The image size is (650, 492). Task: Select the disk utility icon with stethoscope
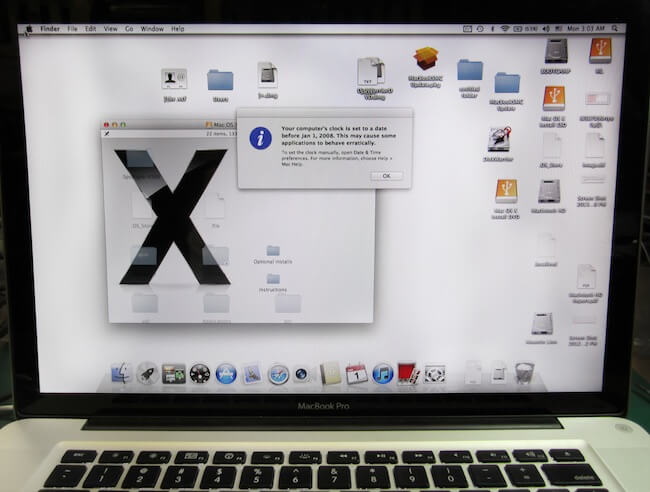pyautogui.click(x=499, y=139)
